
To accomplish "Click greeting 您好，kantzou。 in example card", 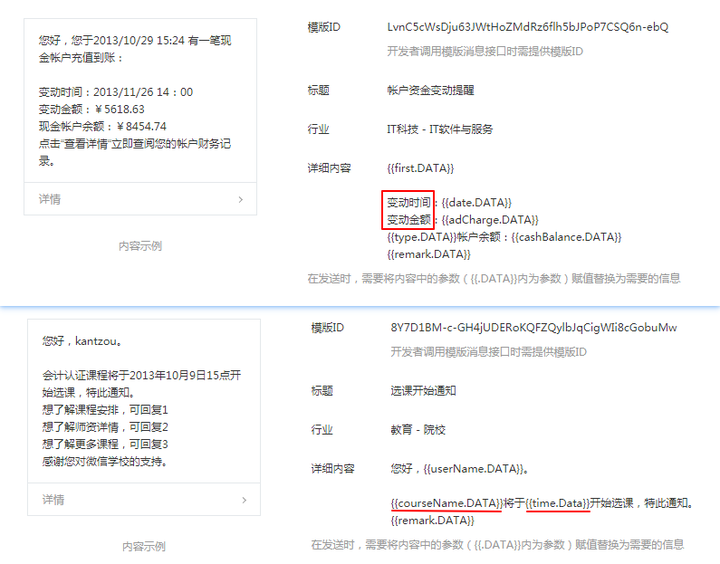I will [x=83, y=341].
